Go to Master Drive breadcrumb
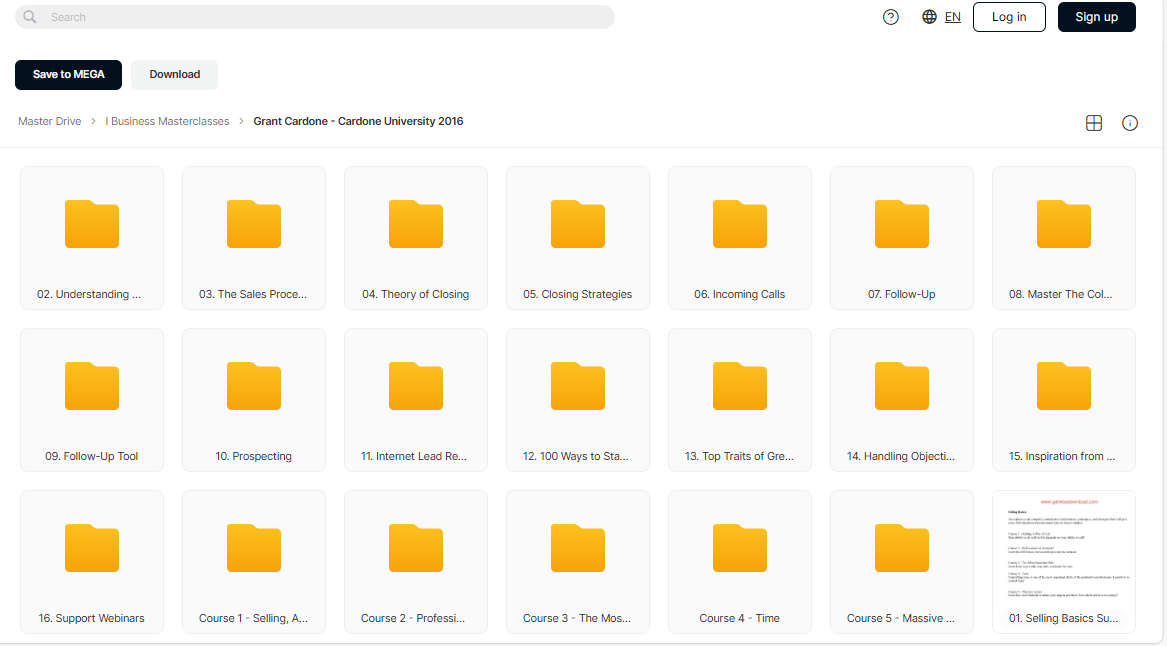Image resolution: width=1167 pixels, height=646 pixels. coord(50,121)
